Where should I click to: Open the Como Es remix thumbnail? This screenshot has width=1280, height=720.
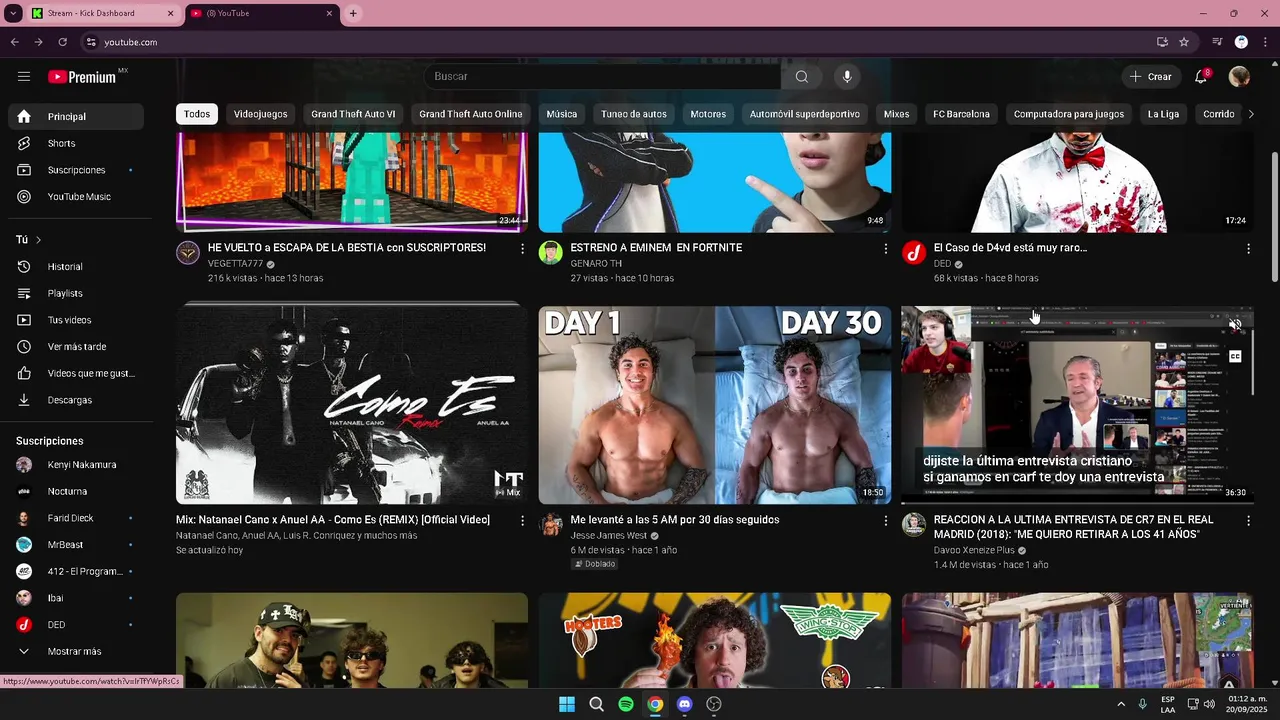pos(352,404)
